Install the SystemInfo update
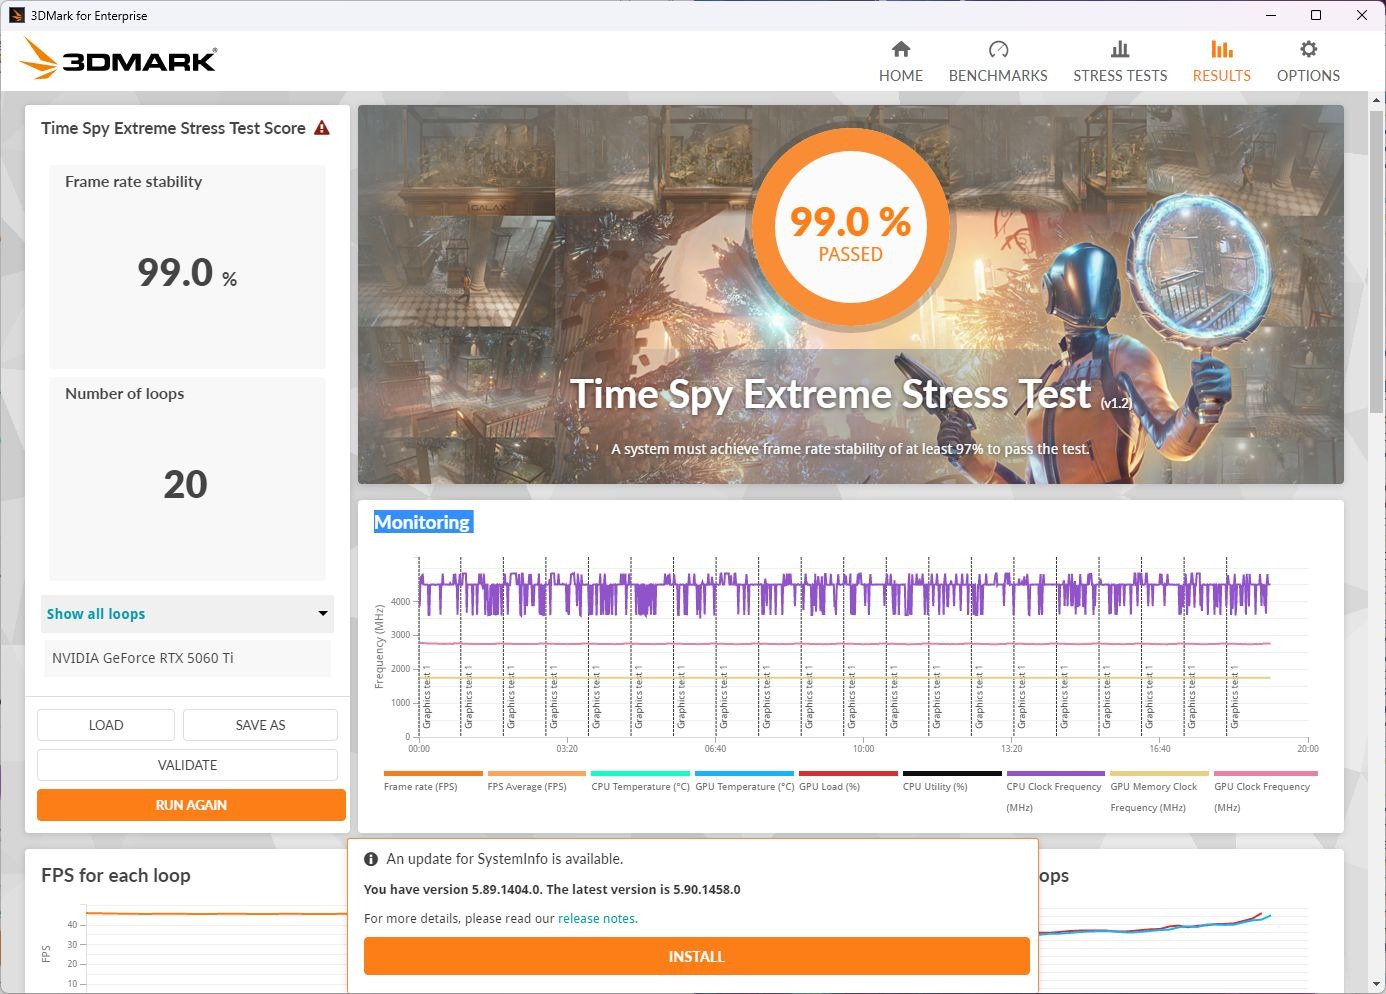The image size is (1386, 994). (x=696, y=956)
